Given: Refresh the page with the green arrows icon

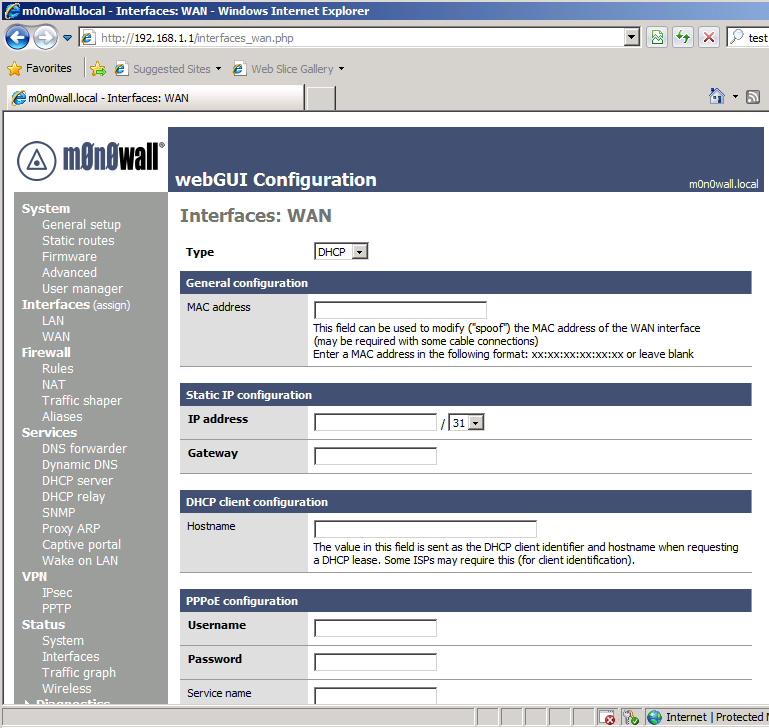Looking at the screenshot, I should tap(683, 38).
